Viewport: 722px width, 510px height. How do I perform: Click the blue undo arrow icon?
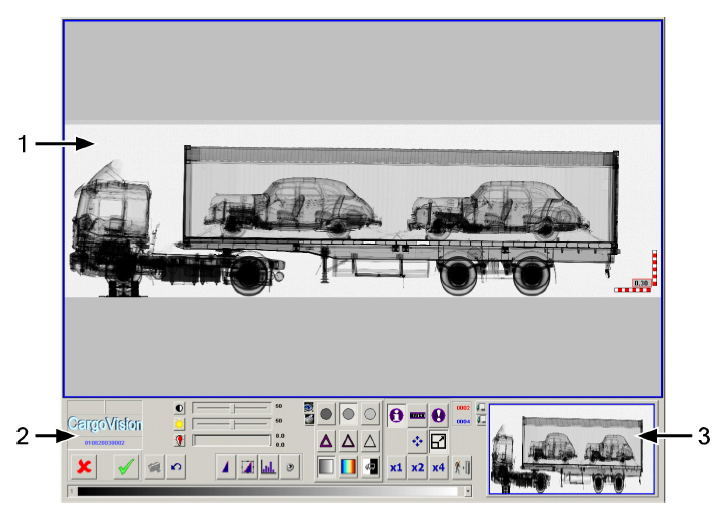point(176,467)
